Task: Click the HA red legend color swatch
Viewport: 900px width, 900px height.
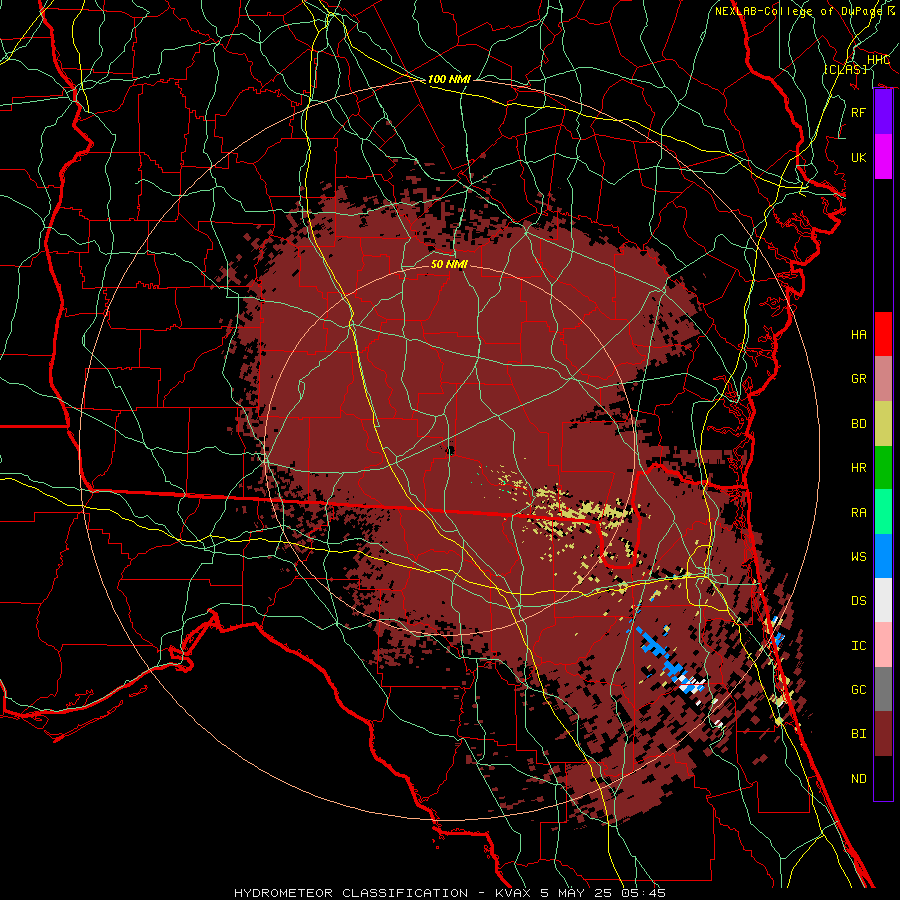Action: pyautogui.click(x=883, y=334)
